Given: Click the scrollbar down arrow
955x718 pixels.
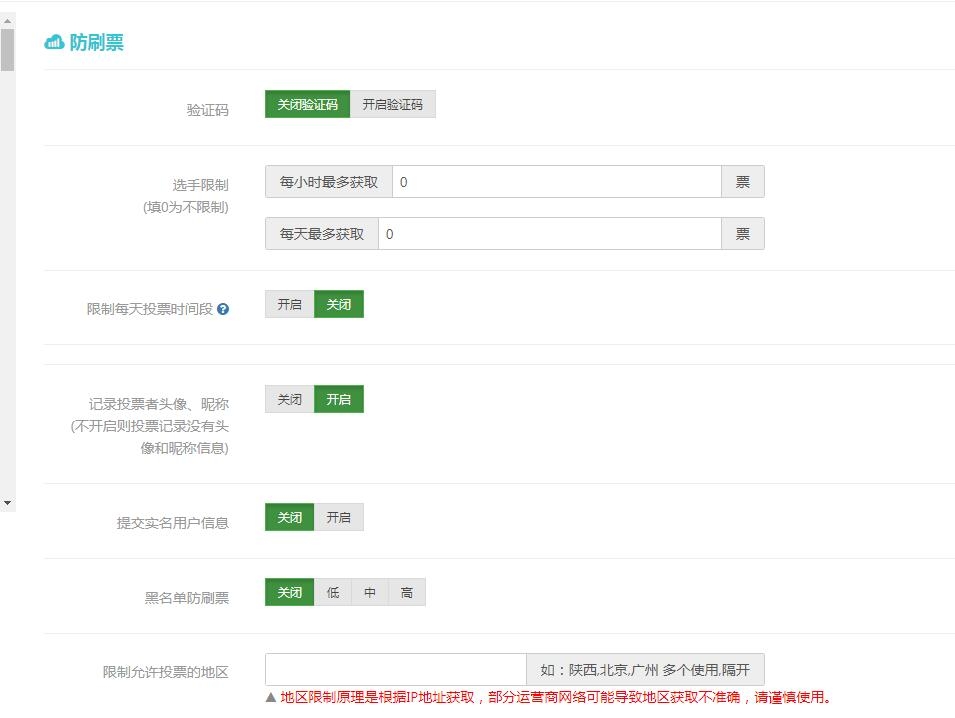Looking at the screenshot, I should [7, 502].
